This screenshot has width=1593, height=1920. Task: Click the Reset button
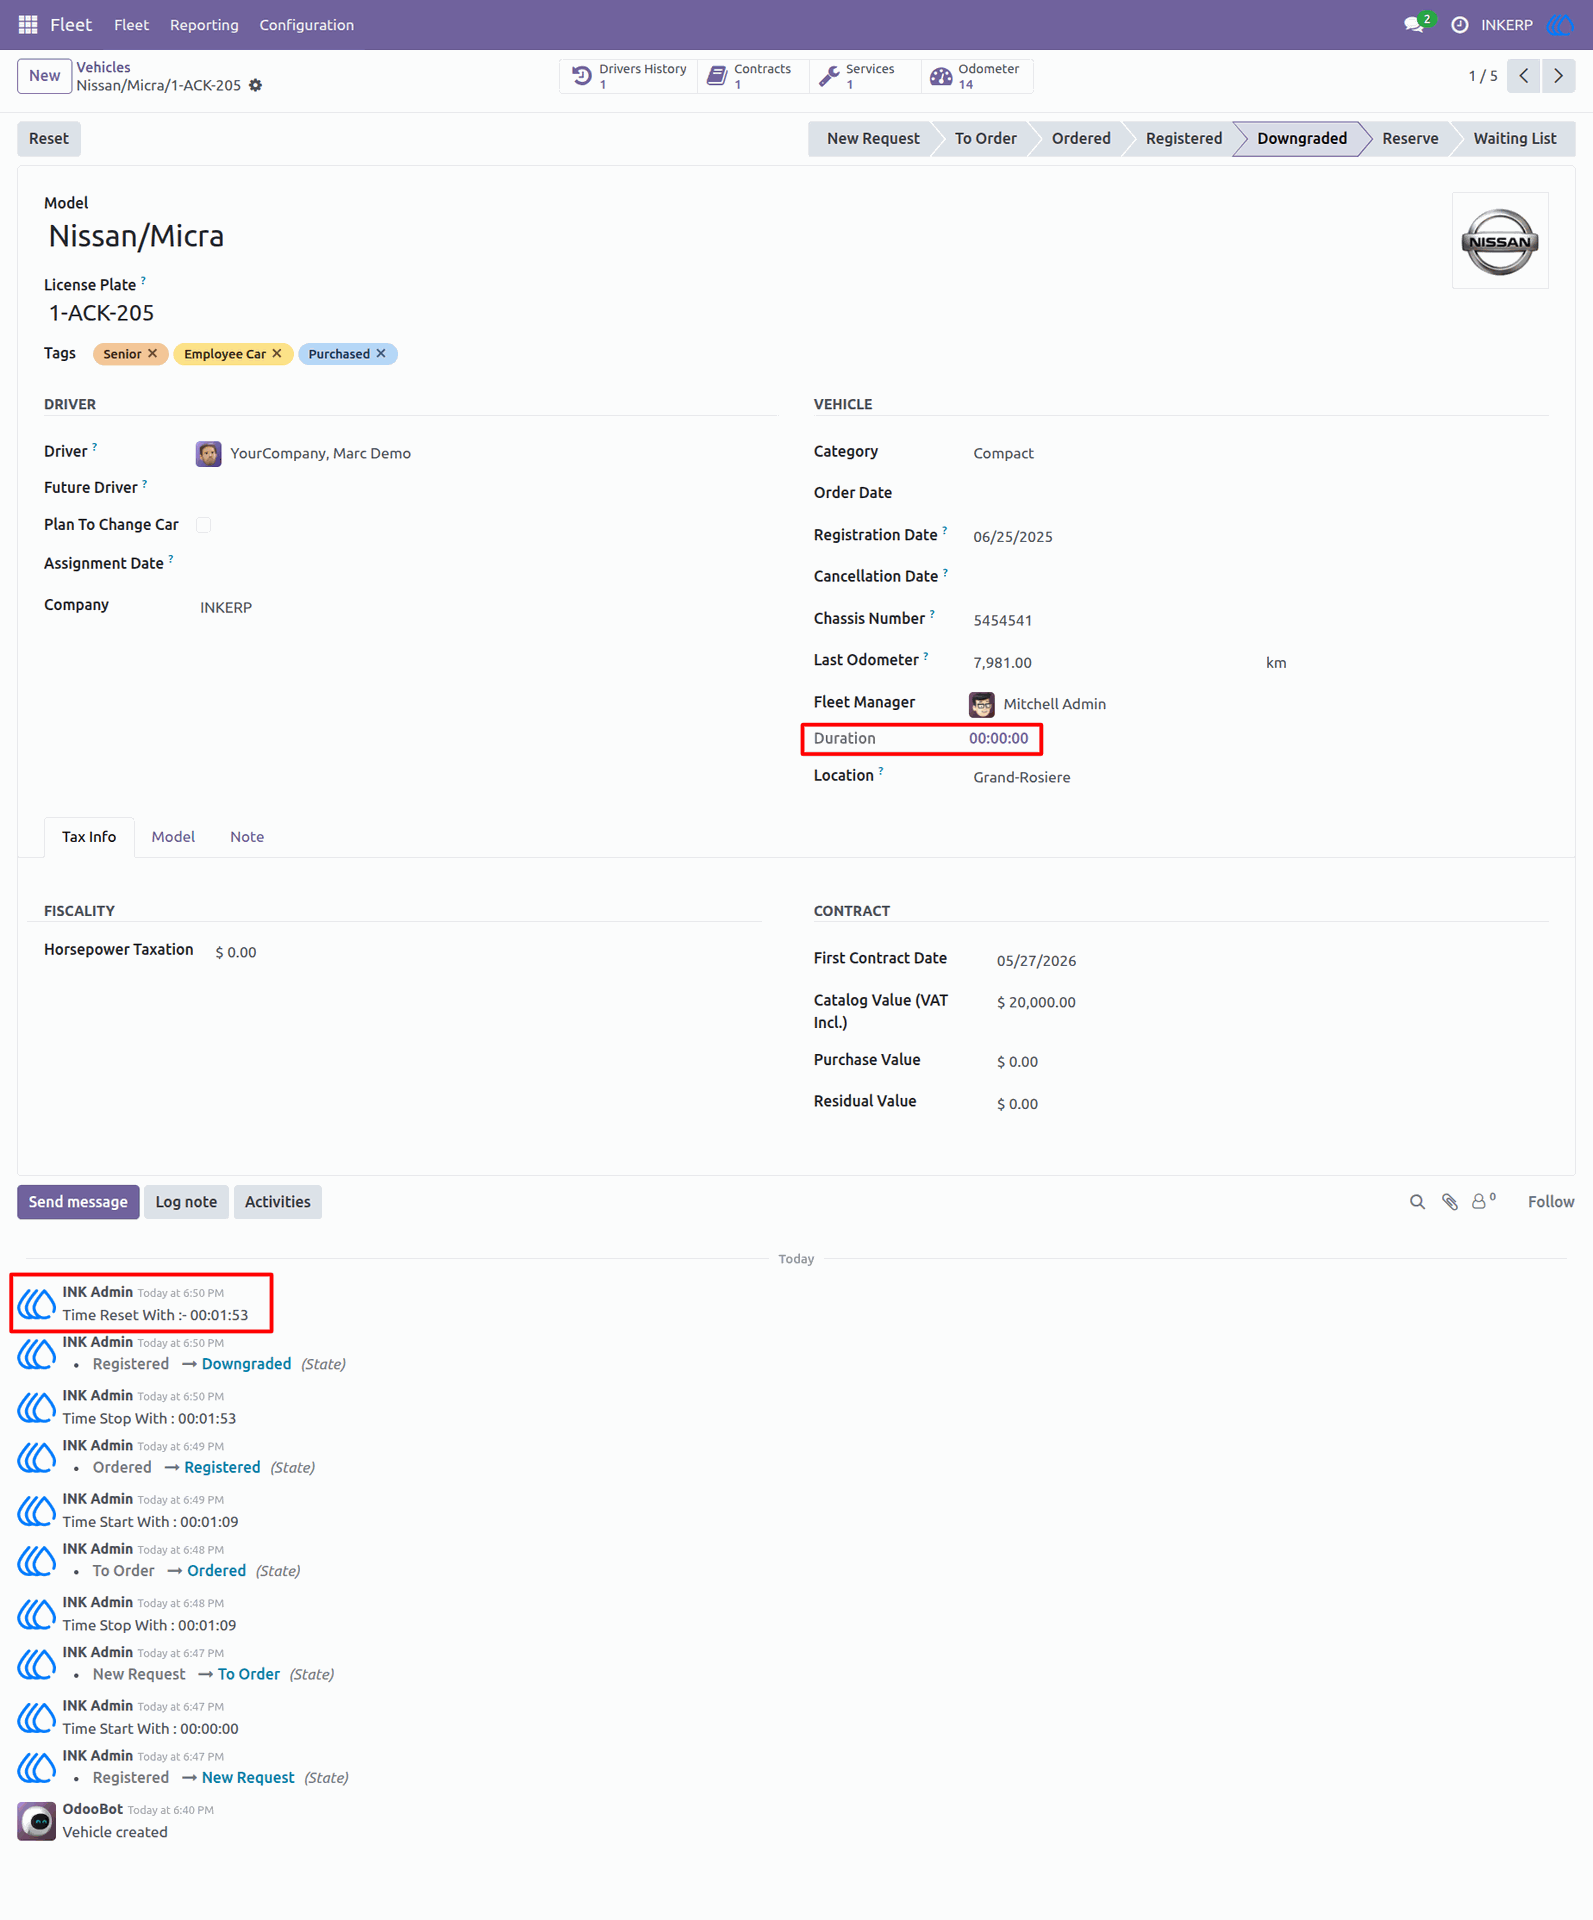(x=49, y=139)
